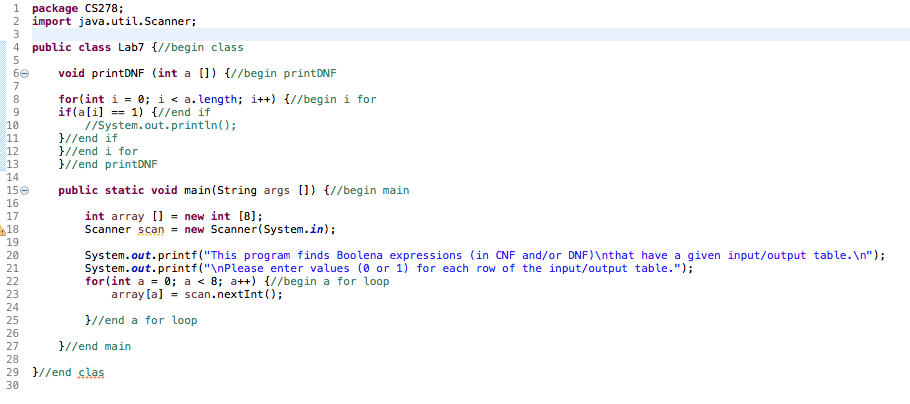
Task: Click the '//begin class' comment
Action: coord(200,48)
